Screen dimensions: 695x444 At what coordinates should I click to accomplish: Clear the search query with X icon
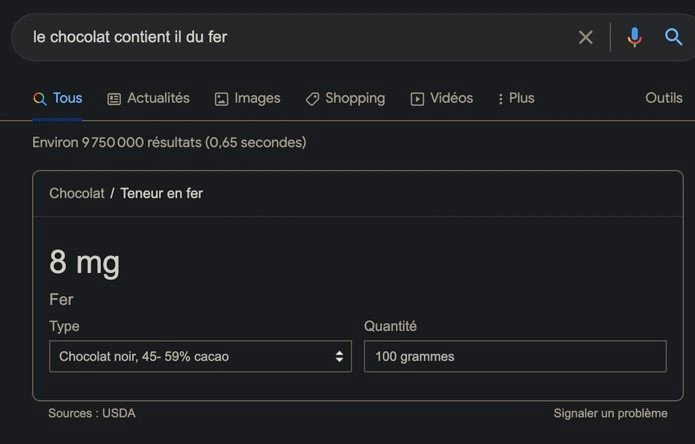tap(586, 37)
